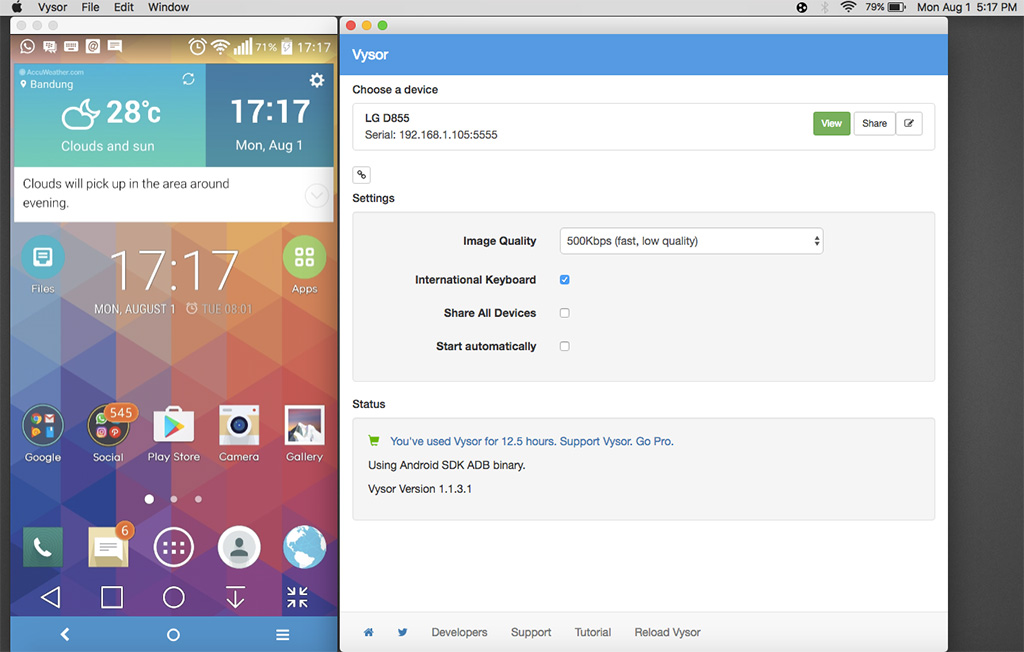The width and height of the screenshot is (1024, 652).
Task: Tap the collapse arrows icon in navigation bar
Action: point(297,597)
